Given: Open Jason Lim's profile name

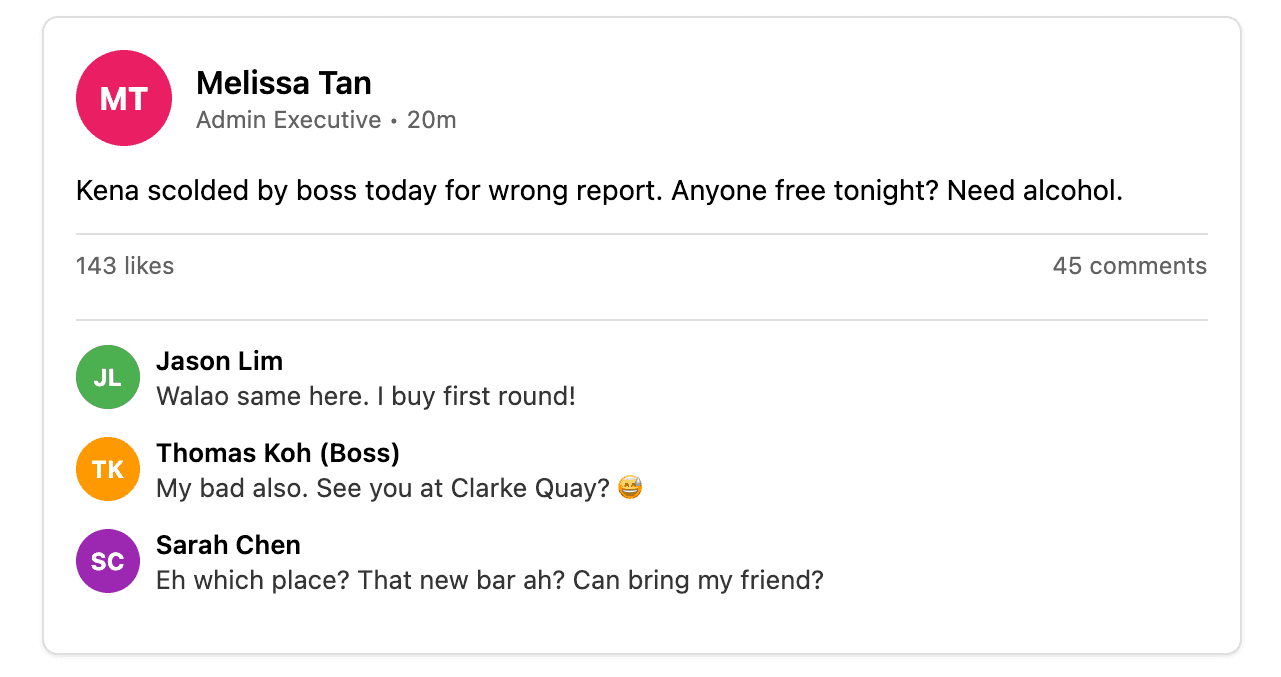Looking at the screenshot, I should pos(219,361).
